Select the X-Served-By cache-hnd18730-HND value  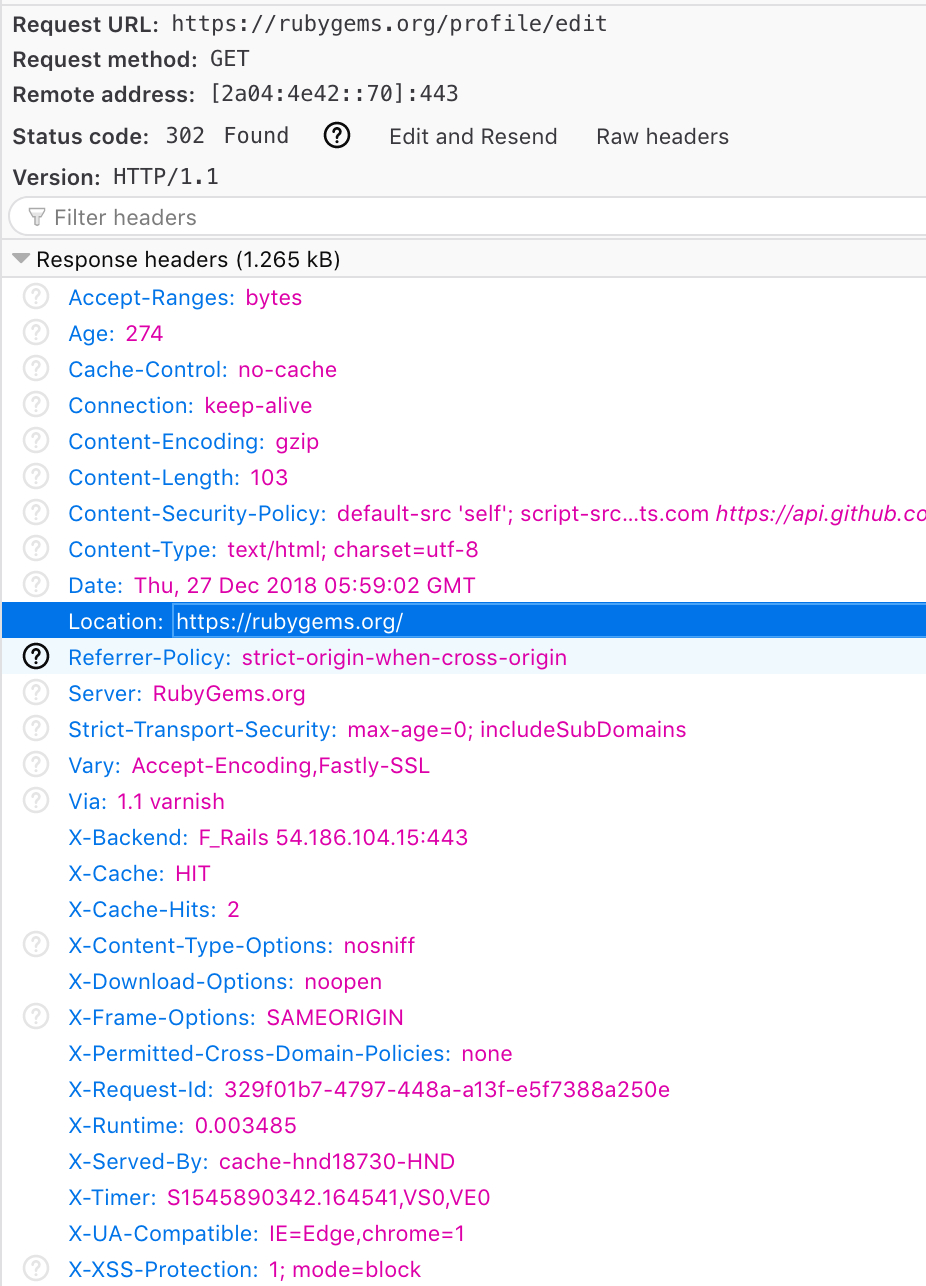[337, 1162]
